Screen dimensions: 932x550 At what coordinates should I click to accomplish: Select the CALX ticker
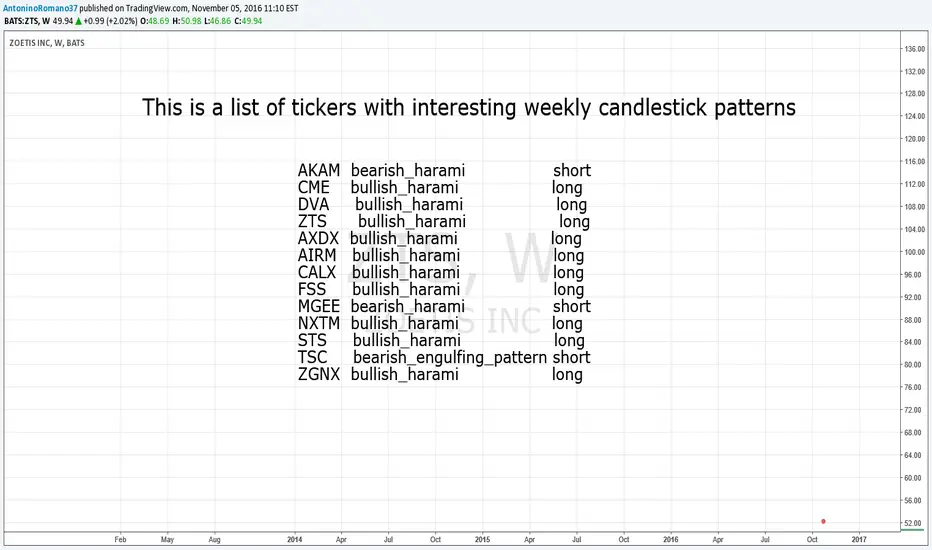[317, 272]
